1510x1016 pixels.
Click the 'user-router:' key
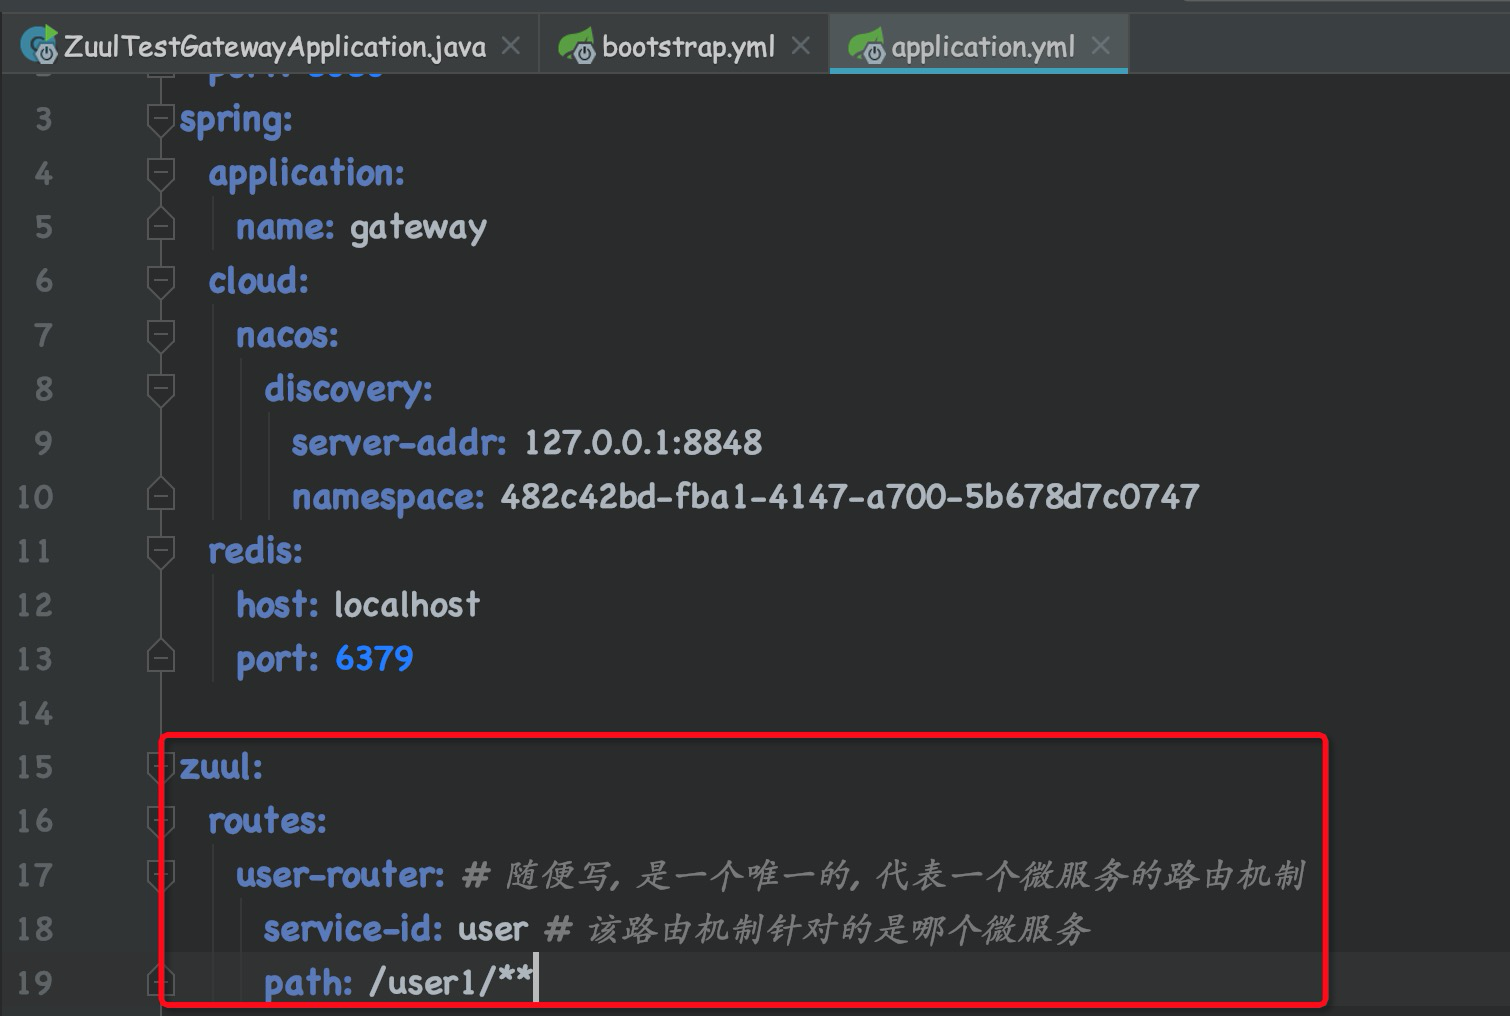coord(340,875)
